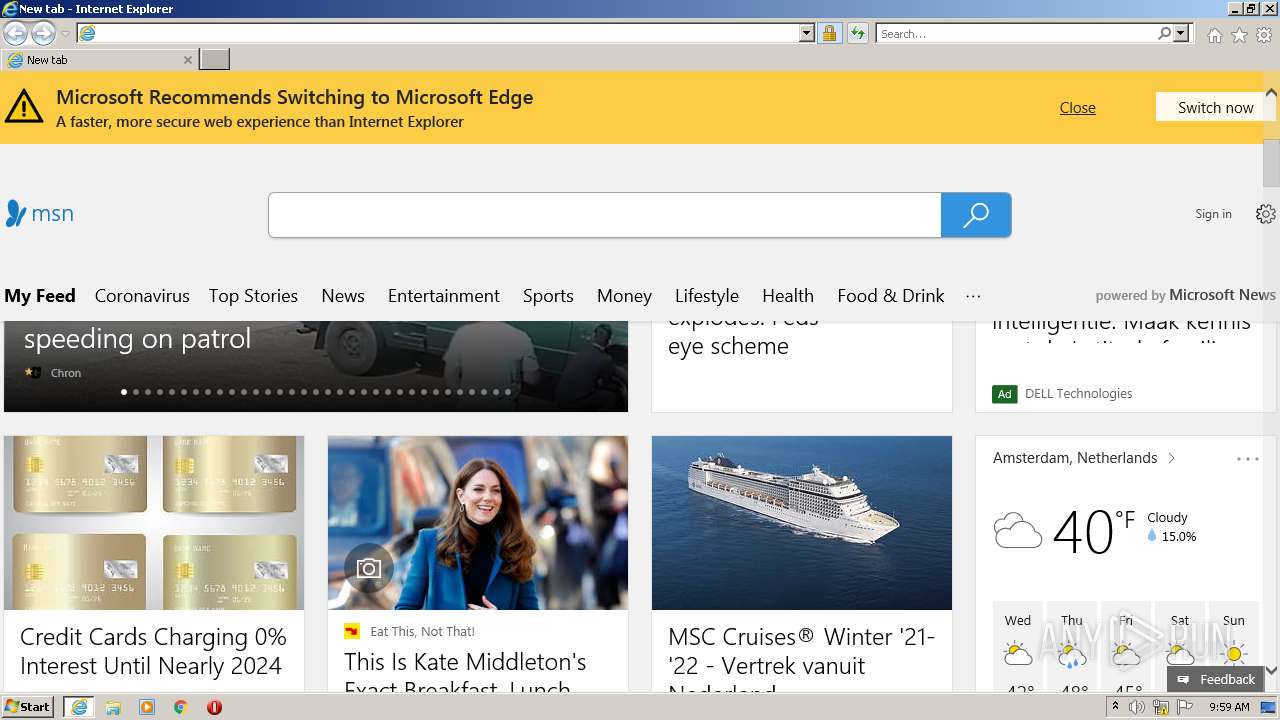Expand more categories ellipsis menu

(973, 296)
